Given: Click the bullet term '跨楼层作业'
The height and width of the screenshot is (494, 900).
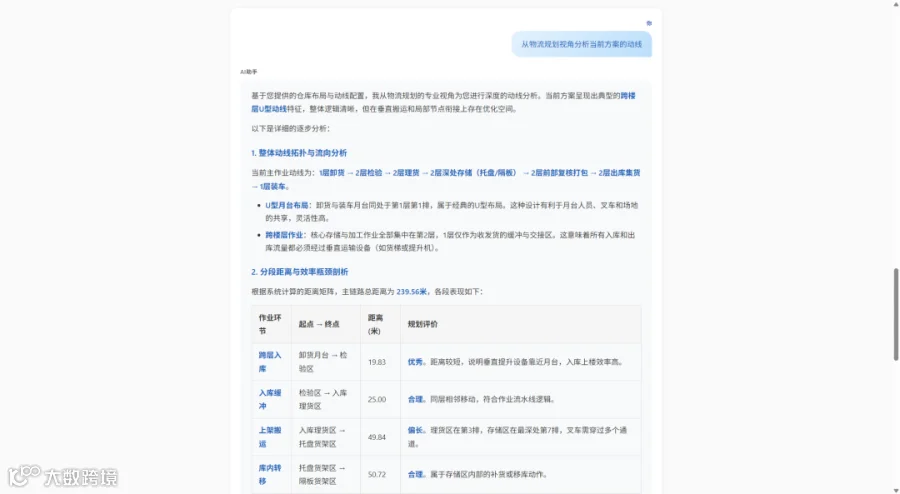Looking at the screenshot, I should tap(284, 235).
